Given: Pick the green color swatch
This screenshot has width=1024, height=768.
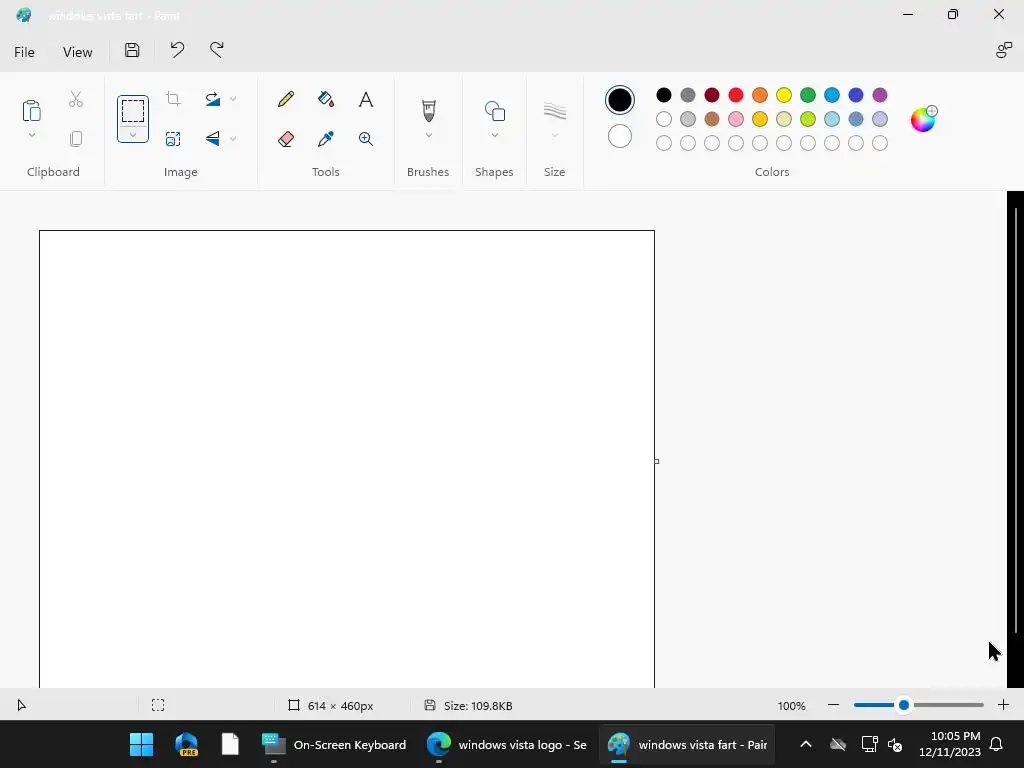Looking at the screenshot, I should click(x=808, y=95).
